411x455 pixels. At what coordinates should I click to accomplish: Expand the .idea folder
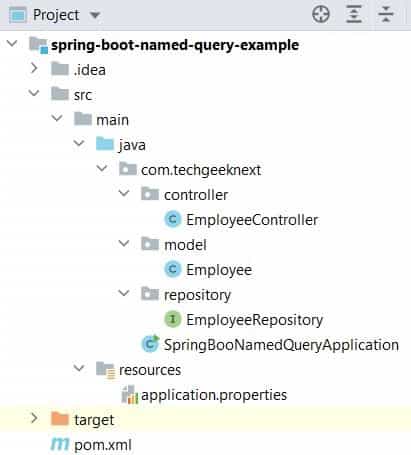point(34,69)
